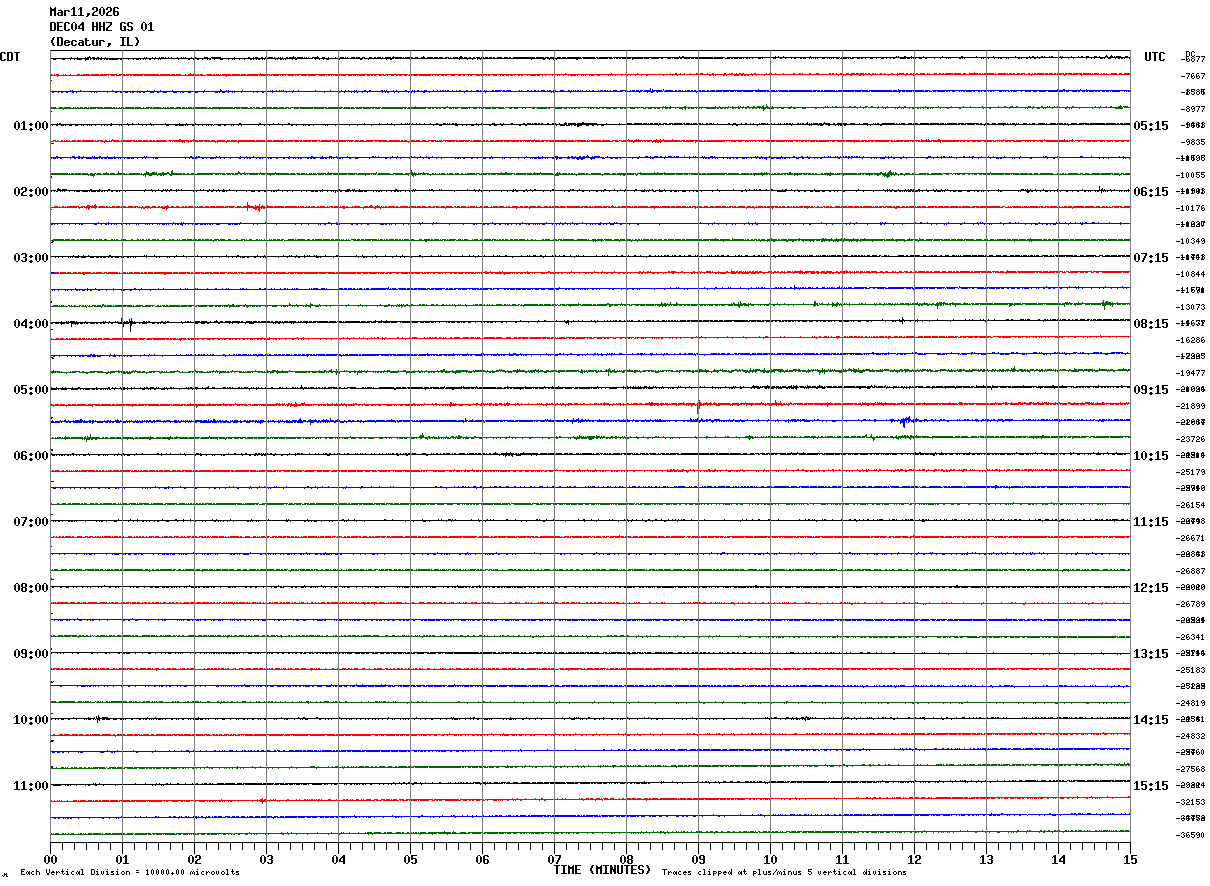The image size is (1210, 886).
Task: Click the DC offset value -26341
Action: point(1192,637)
